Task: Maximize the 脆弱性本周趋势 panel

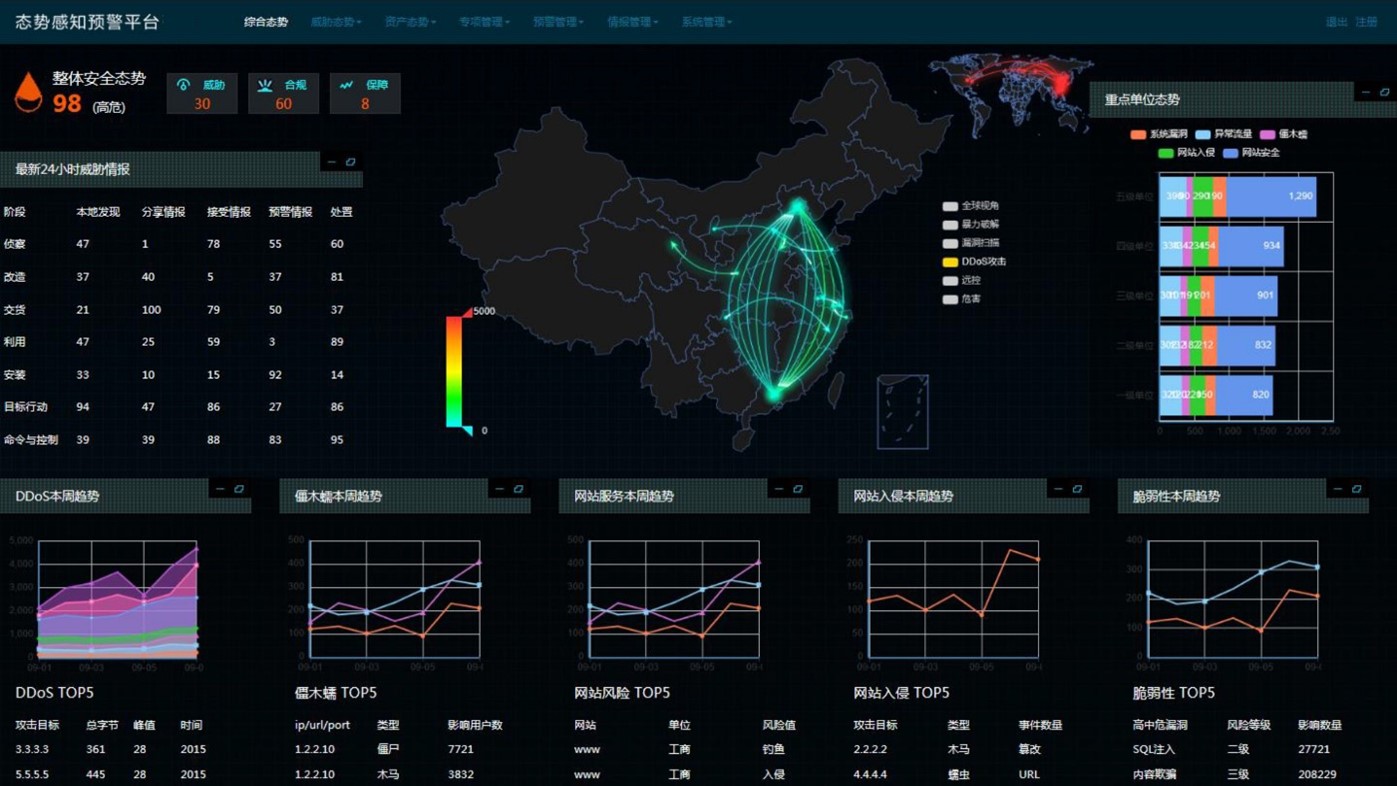Action: 1356,489
